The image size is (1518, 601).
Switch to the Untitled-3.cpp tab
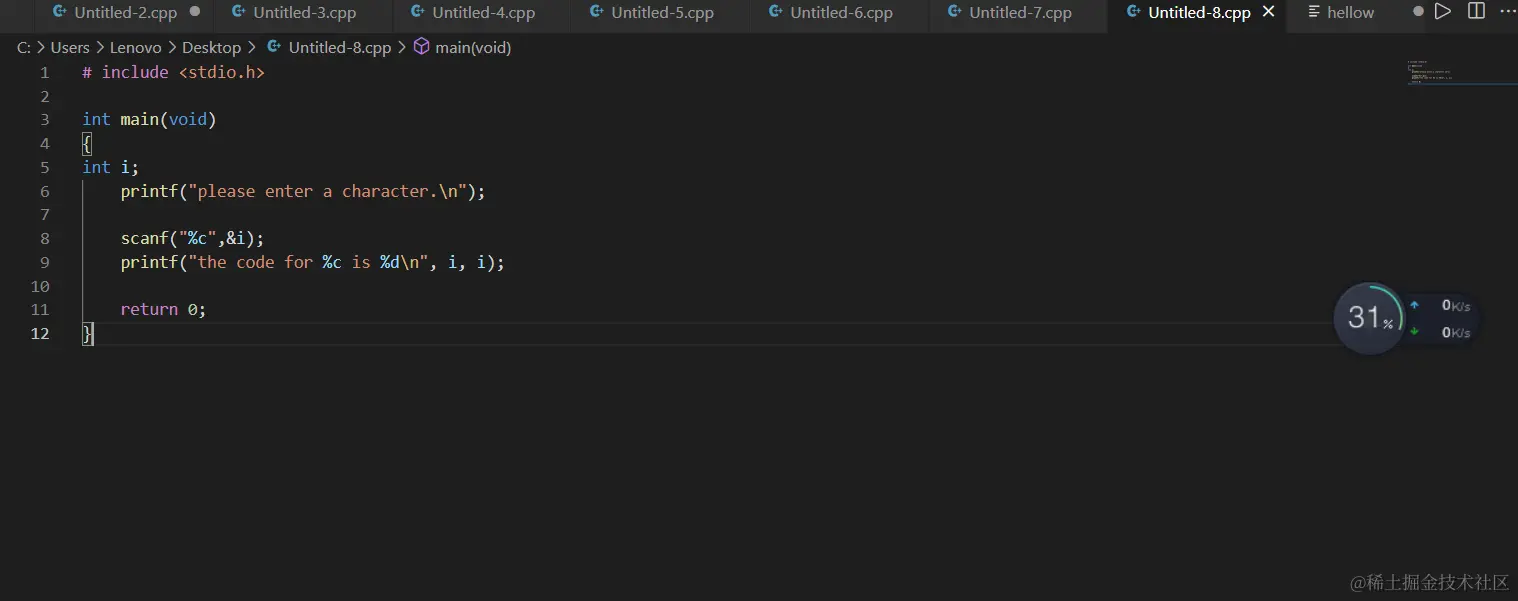point(304,13)
